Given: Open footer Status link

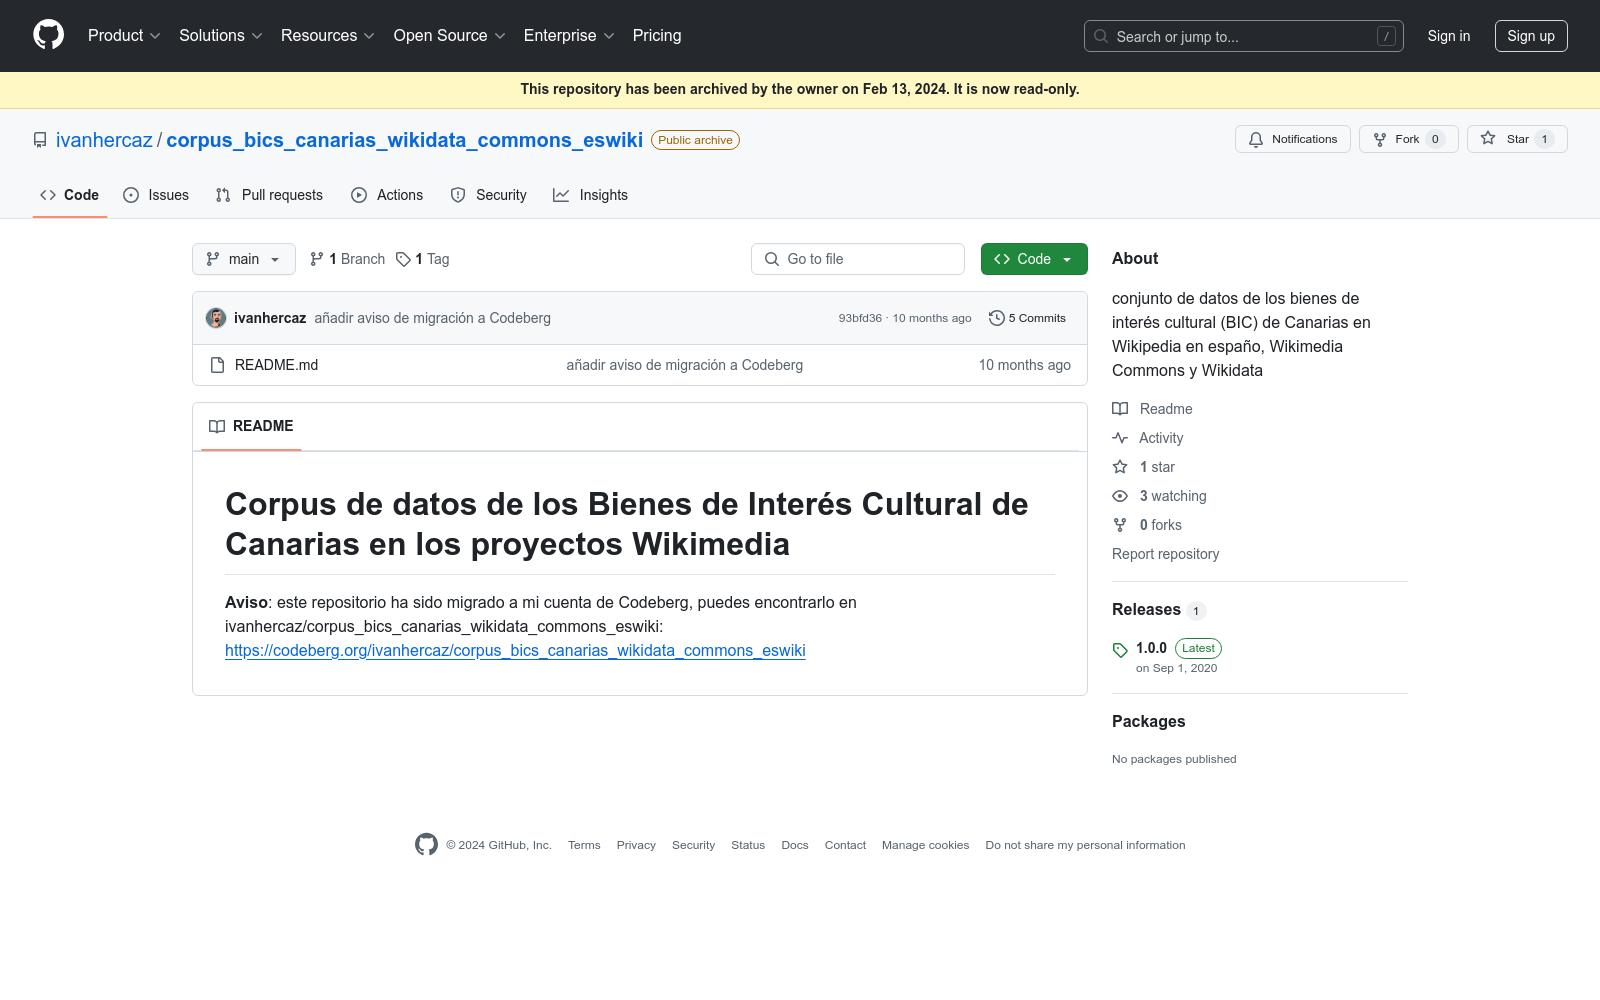Looking at the screenshot, I should (748, 845).
